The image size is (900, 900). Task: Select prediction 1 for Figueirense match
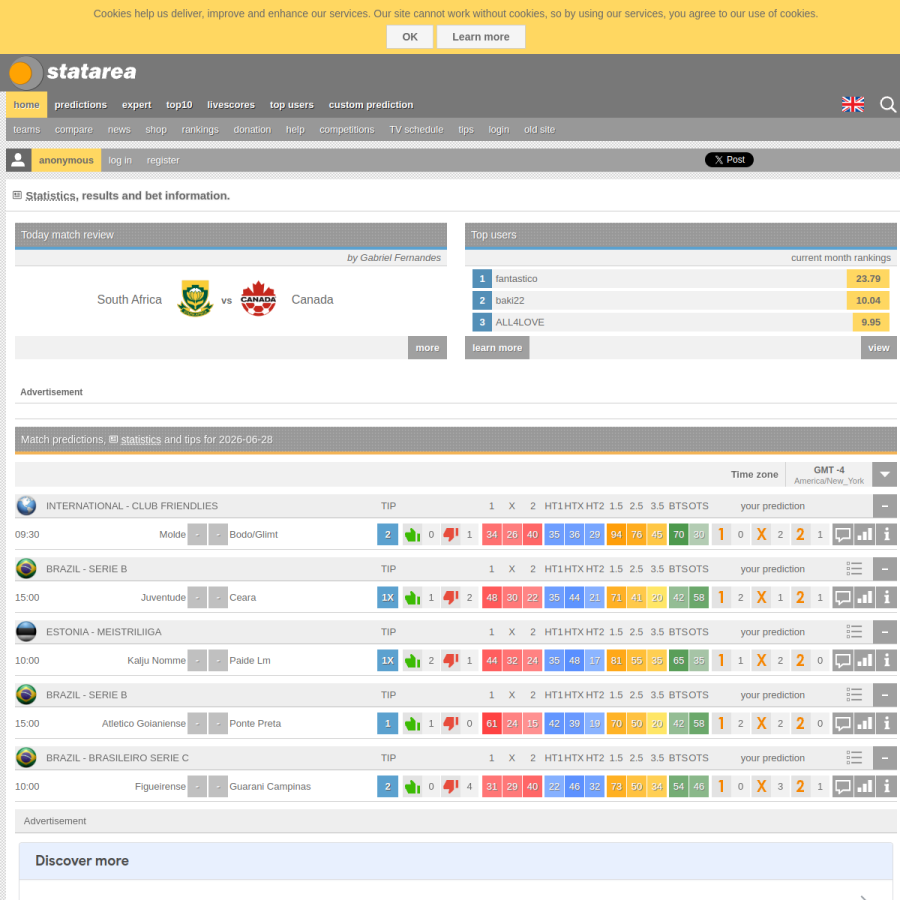pos(721,787)
